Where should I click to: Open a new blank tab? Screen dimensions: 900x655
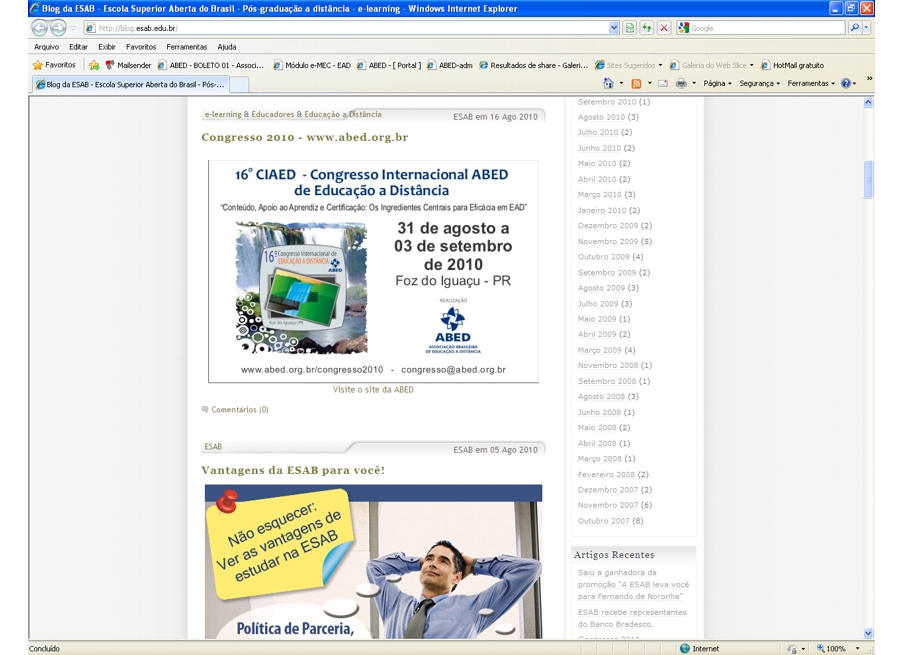click(x=239, y=85)
